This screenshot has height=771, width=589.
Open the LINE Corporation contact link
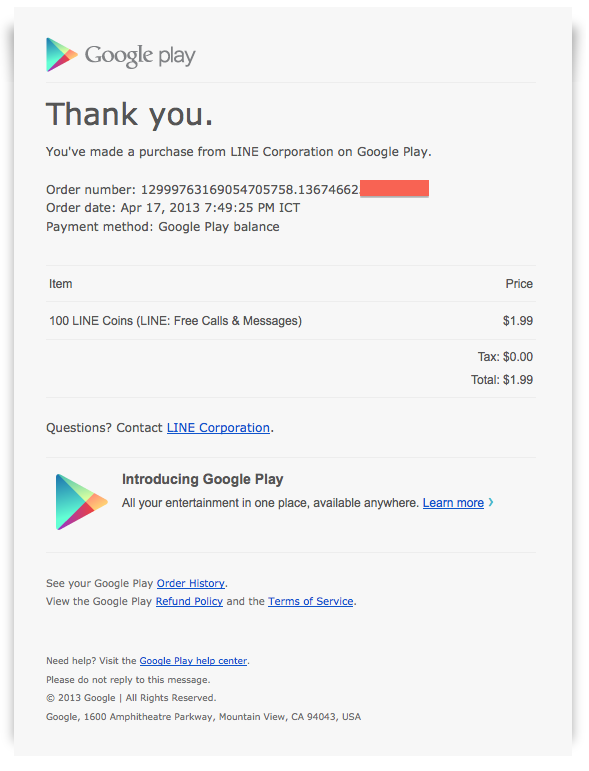[x=218, y=428]
